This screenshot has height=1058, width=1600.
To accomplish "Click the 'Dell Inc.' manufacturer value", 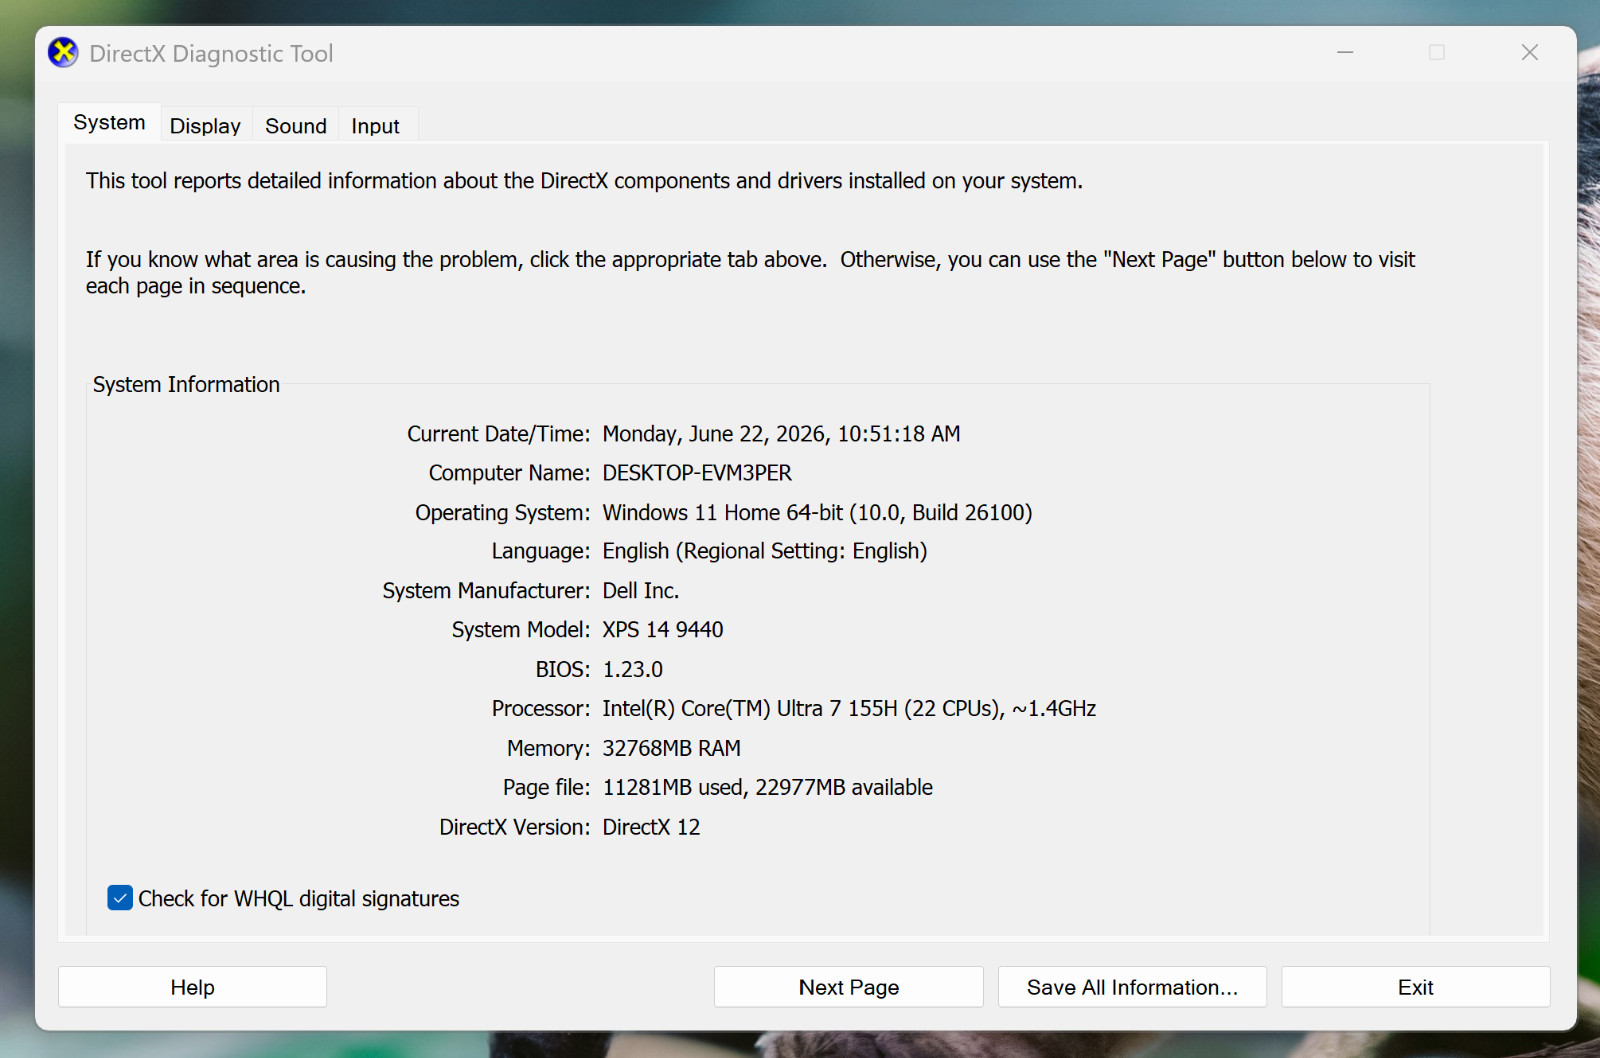I will (641, 591).
